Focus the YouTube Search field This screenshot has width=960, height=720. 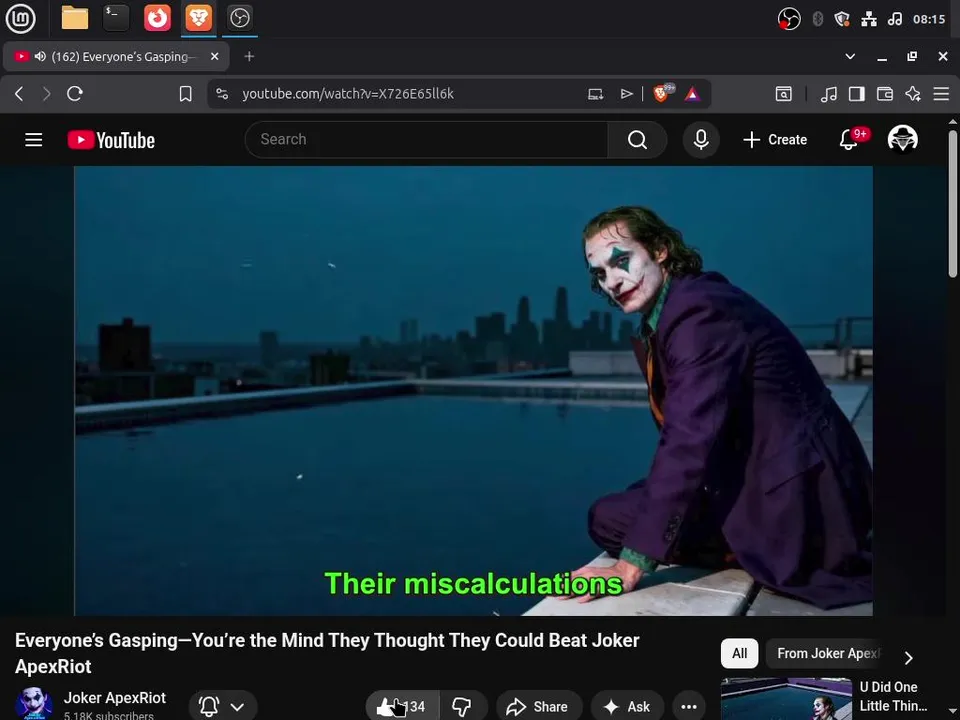(426, 140)
